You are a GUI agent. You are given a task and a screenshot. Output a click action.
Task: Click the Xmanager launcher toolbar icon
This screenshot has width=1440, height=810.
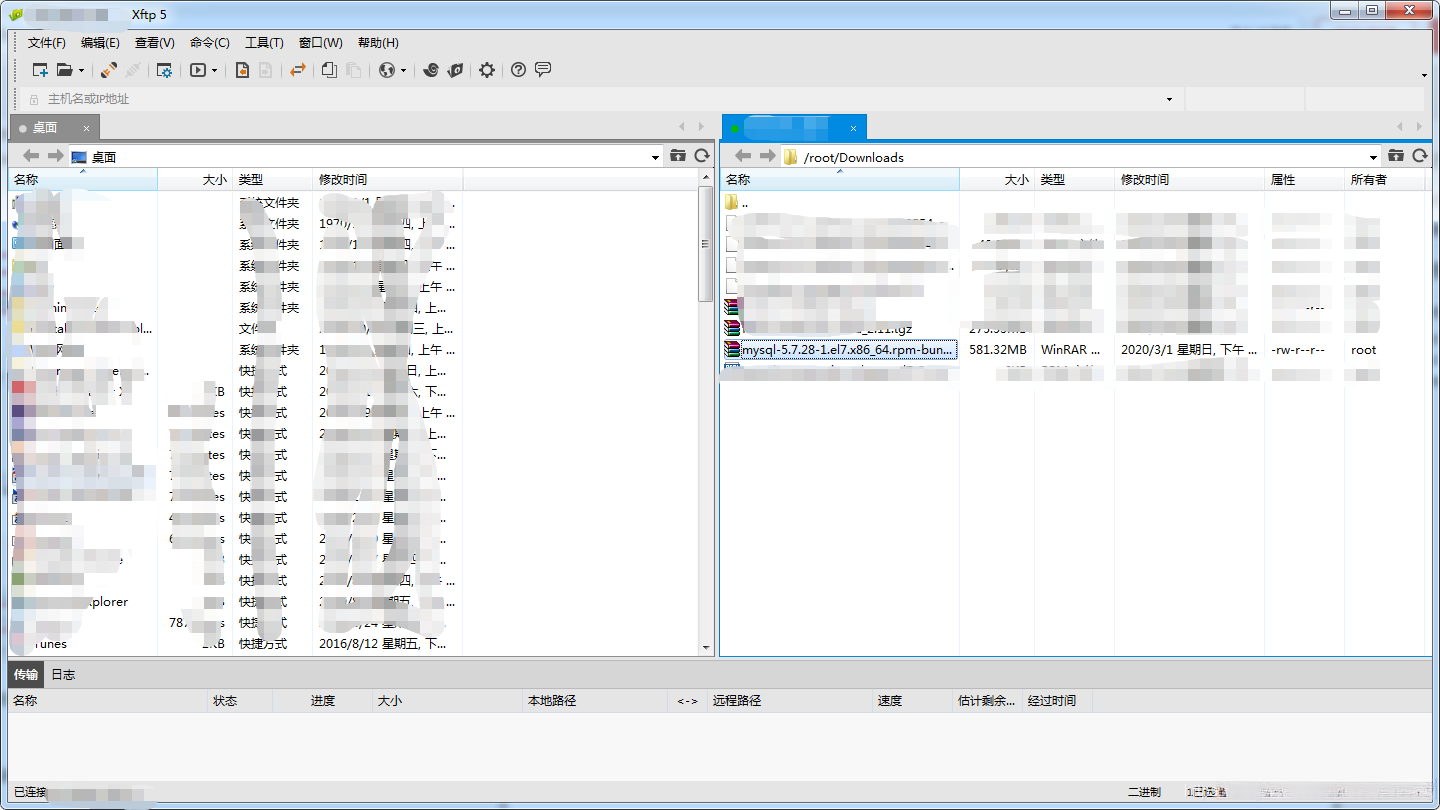click(x=455, y=70)
